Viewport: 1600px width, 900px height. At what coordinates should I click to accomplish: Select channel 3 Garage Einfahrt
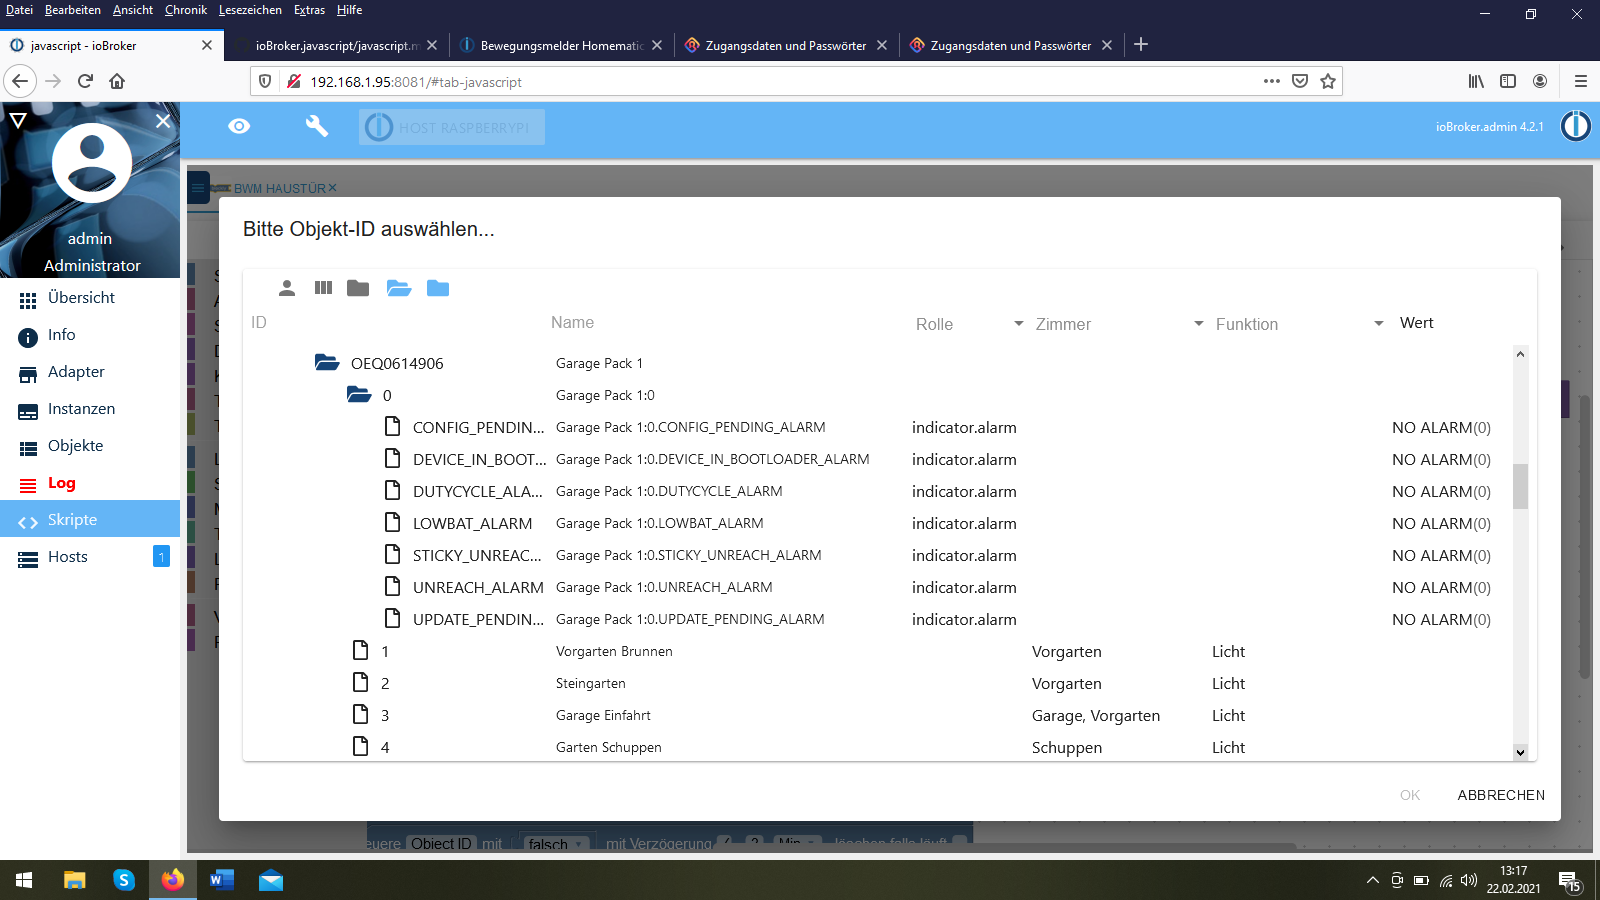(x=880, y=715)
